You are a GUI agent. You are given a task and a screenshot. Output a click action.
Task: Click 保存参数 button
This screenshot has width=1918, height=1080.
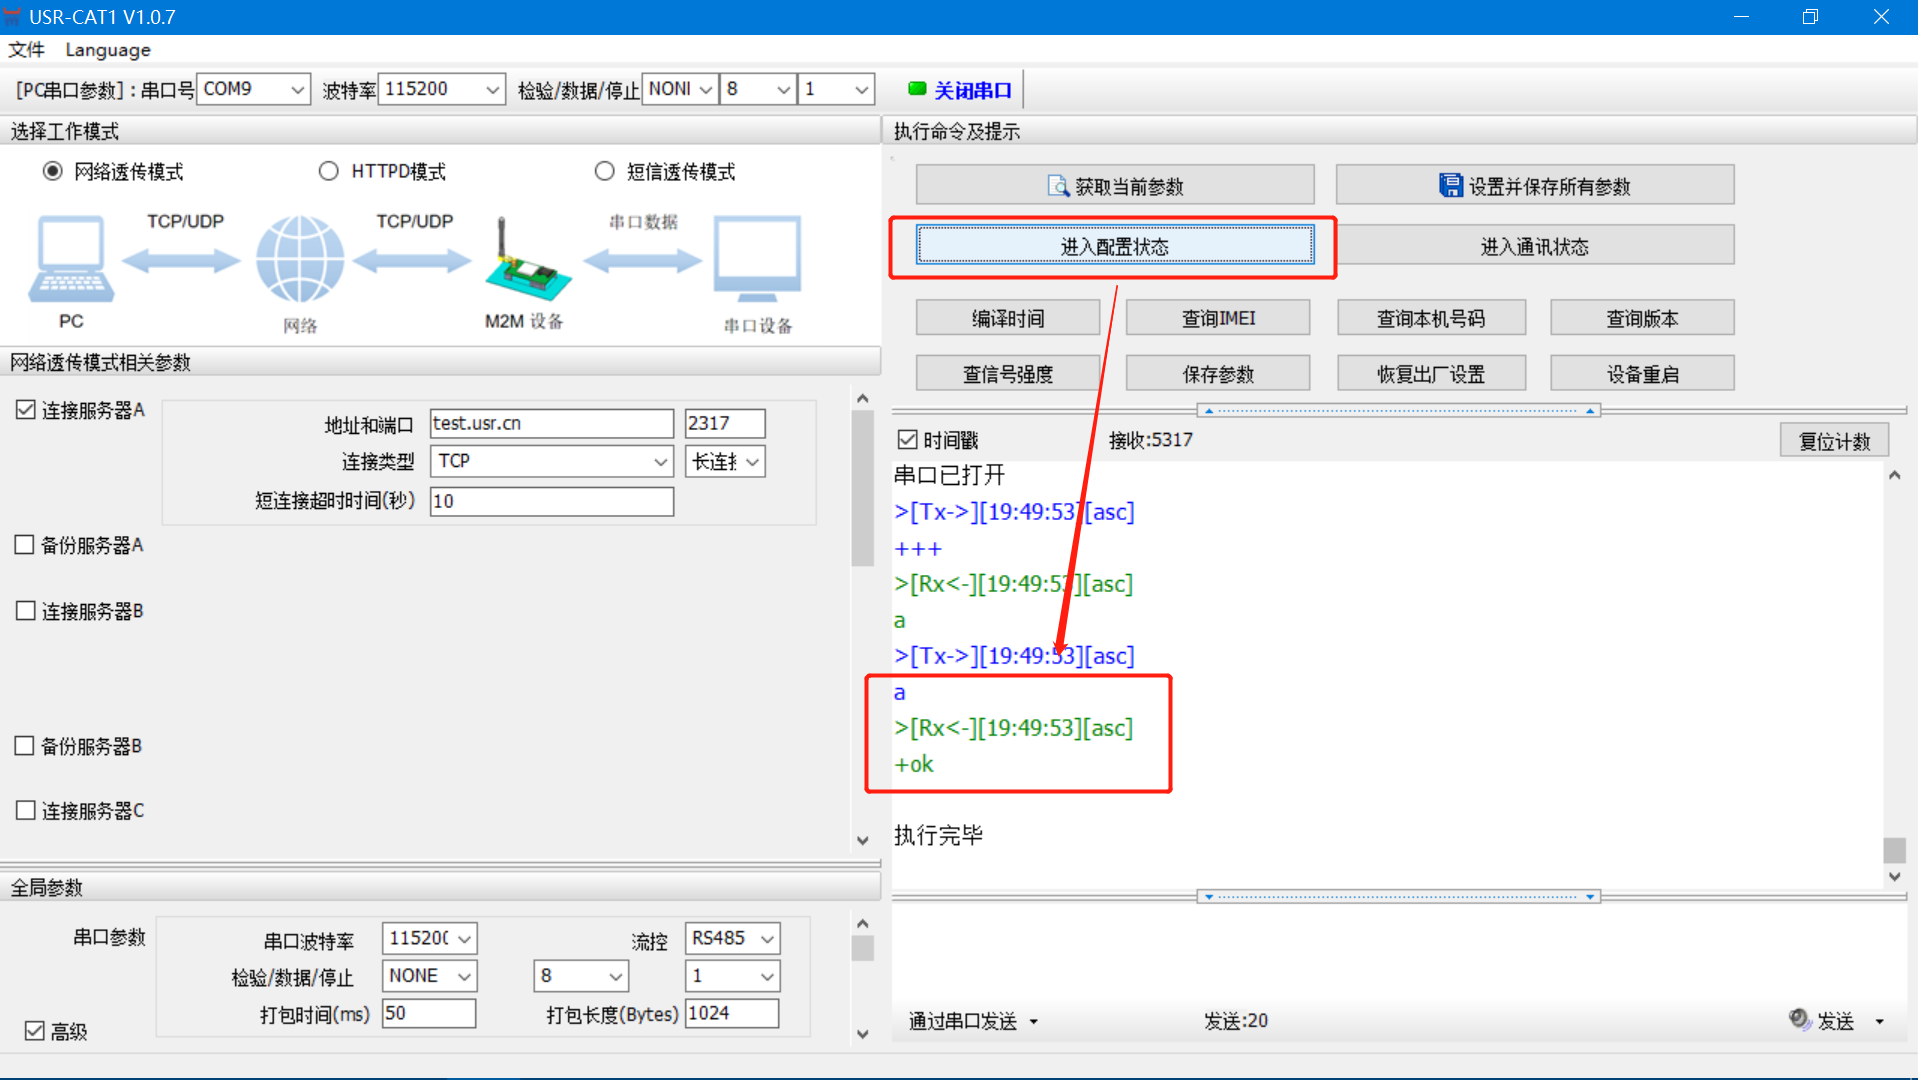point(1218,374)
